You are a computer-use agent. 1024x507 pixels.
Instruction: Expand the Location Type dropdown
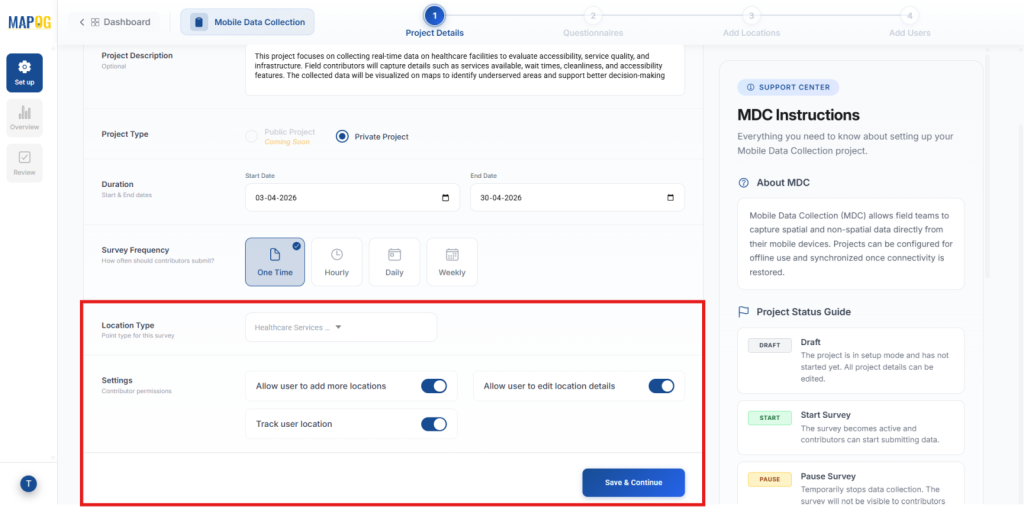click(x=340, y=327)
